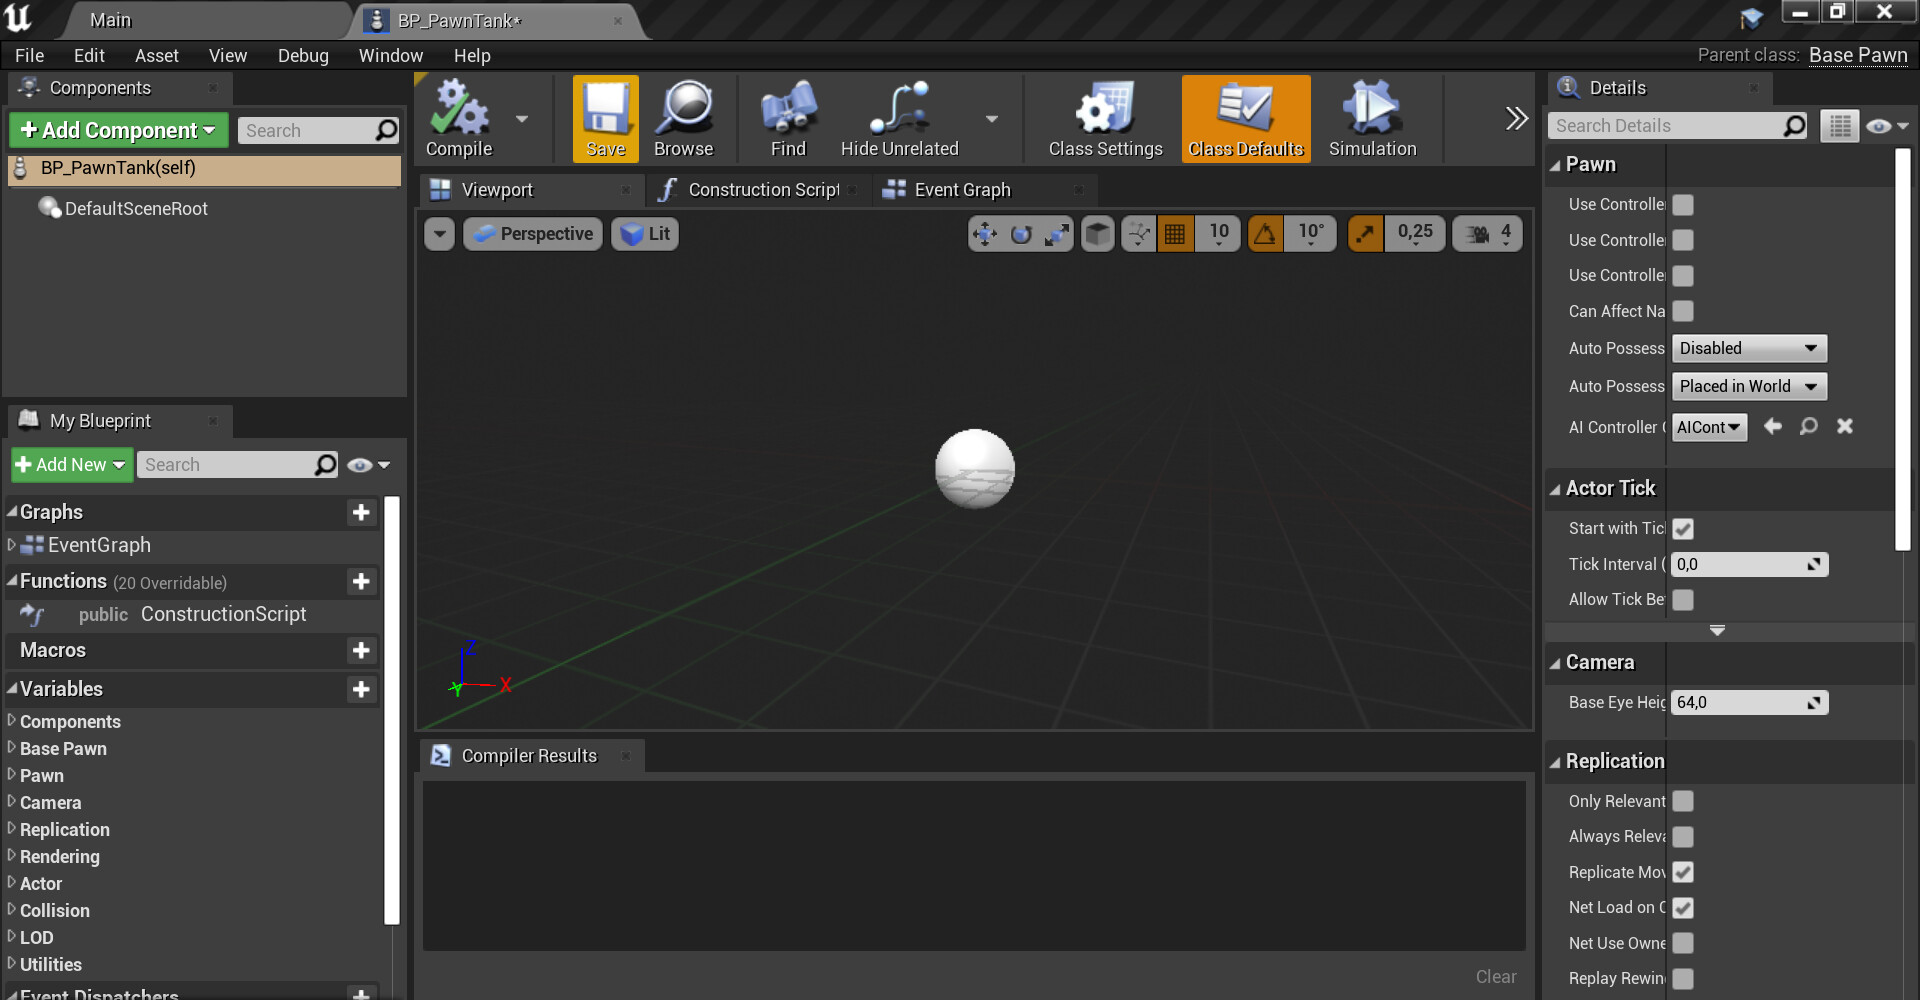The image size is (1920, 1000).
Task: Open Add Component dropdown
Action: 118,130
